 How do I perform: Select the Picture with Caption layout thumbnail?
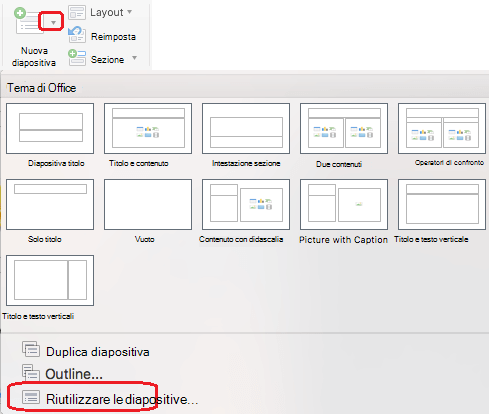(x=344, y=204)
